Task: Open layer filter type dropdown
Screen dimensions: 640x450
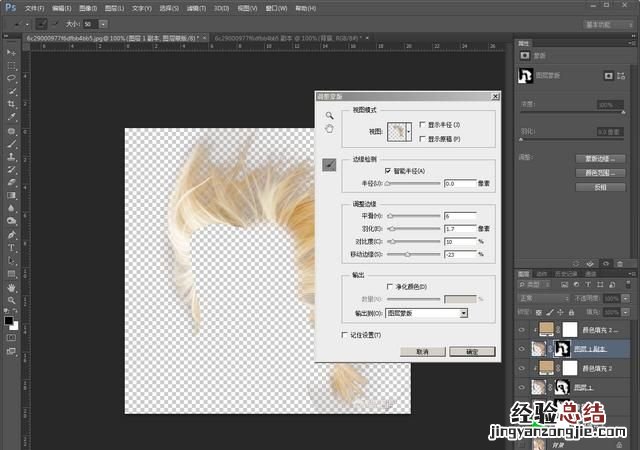Action: pyautogui.click(x=534, y=285)
